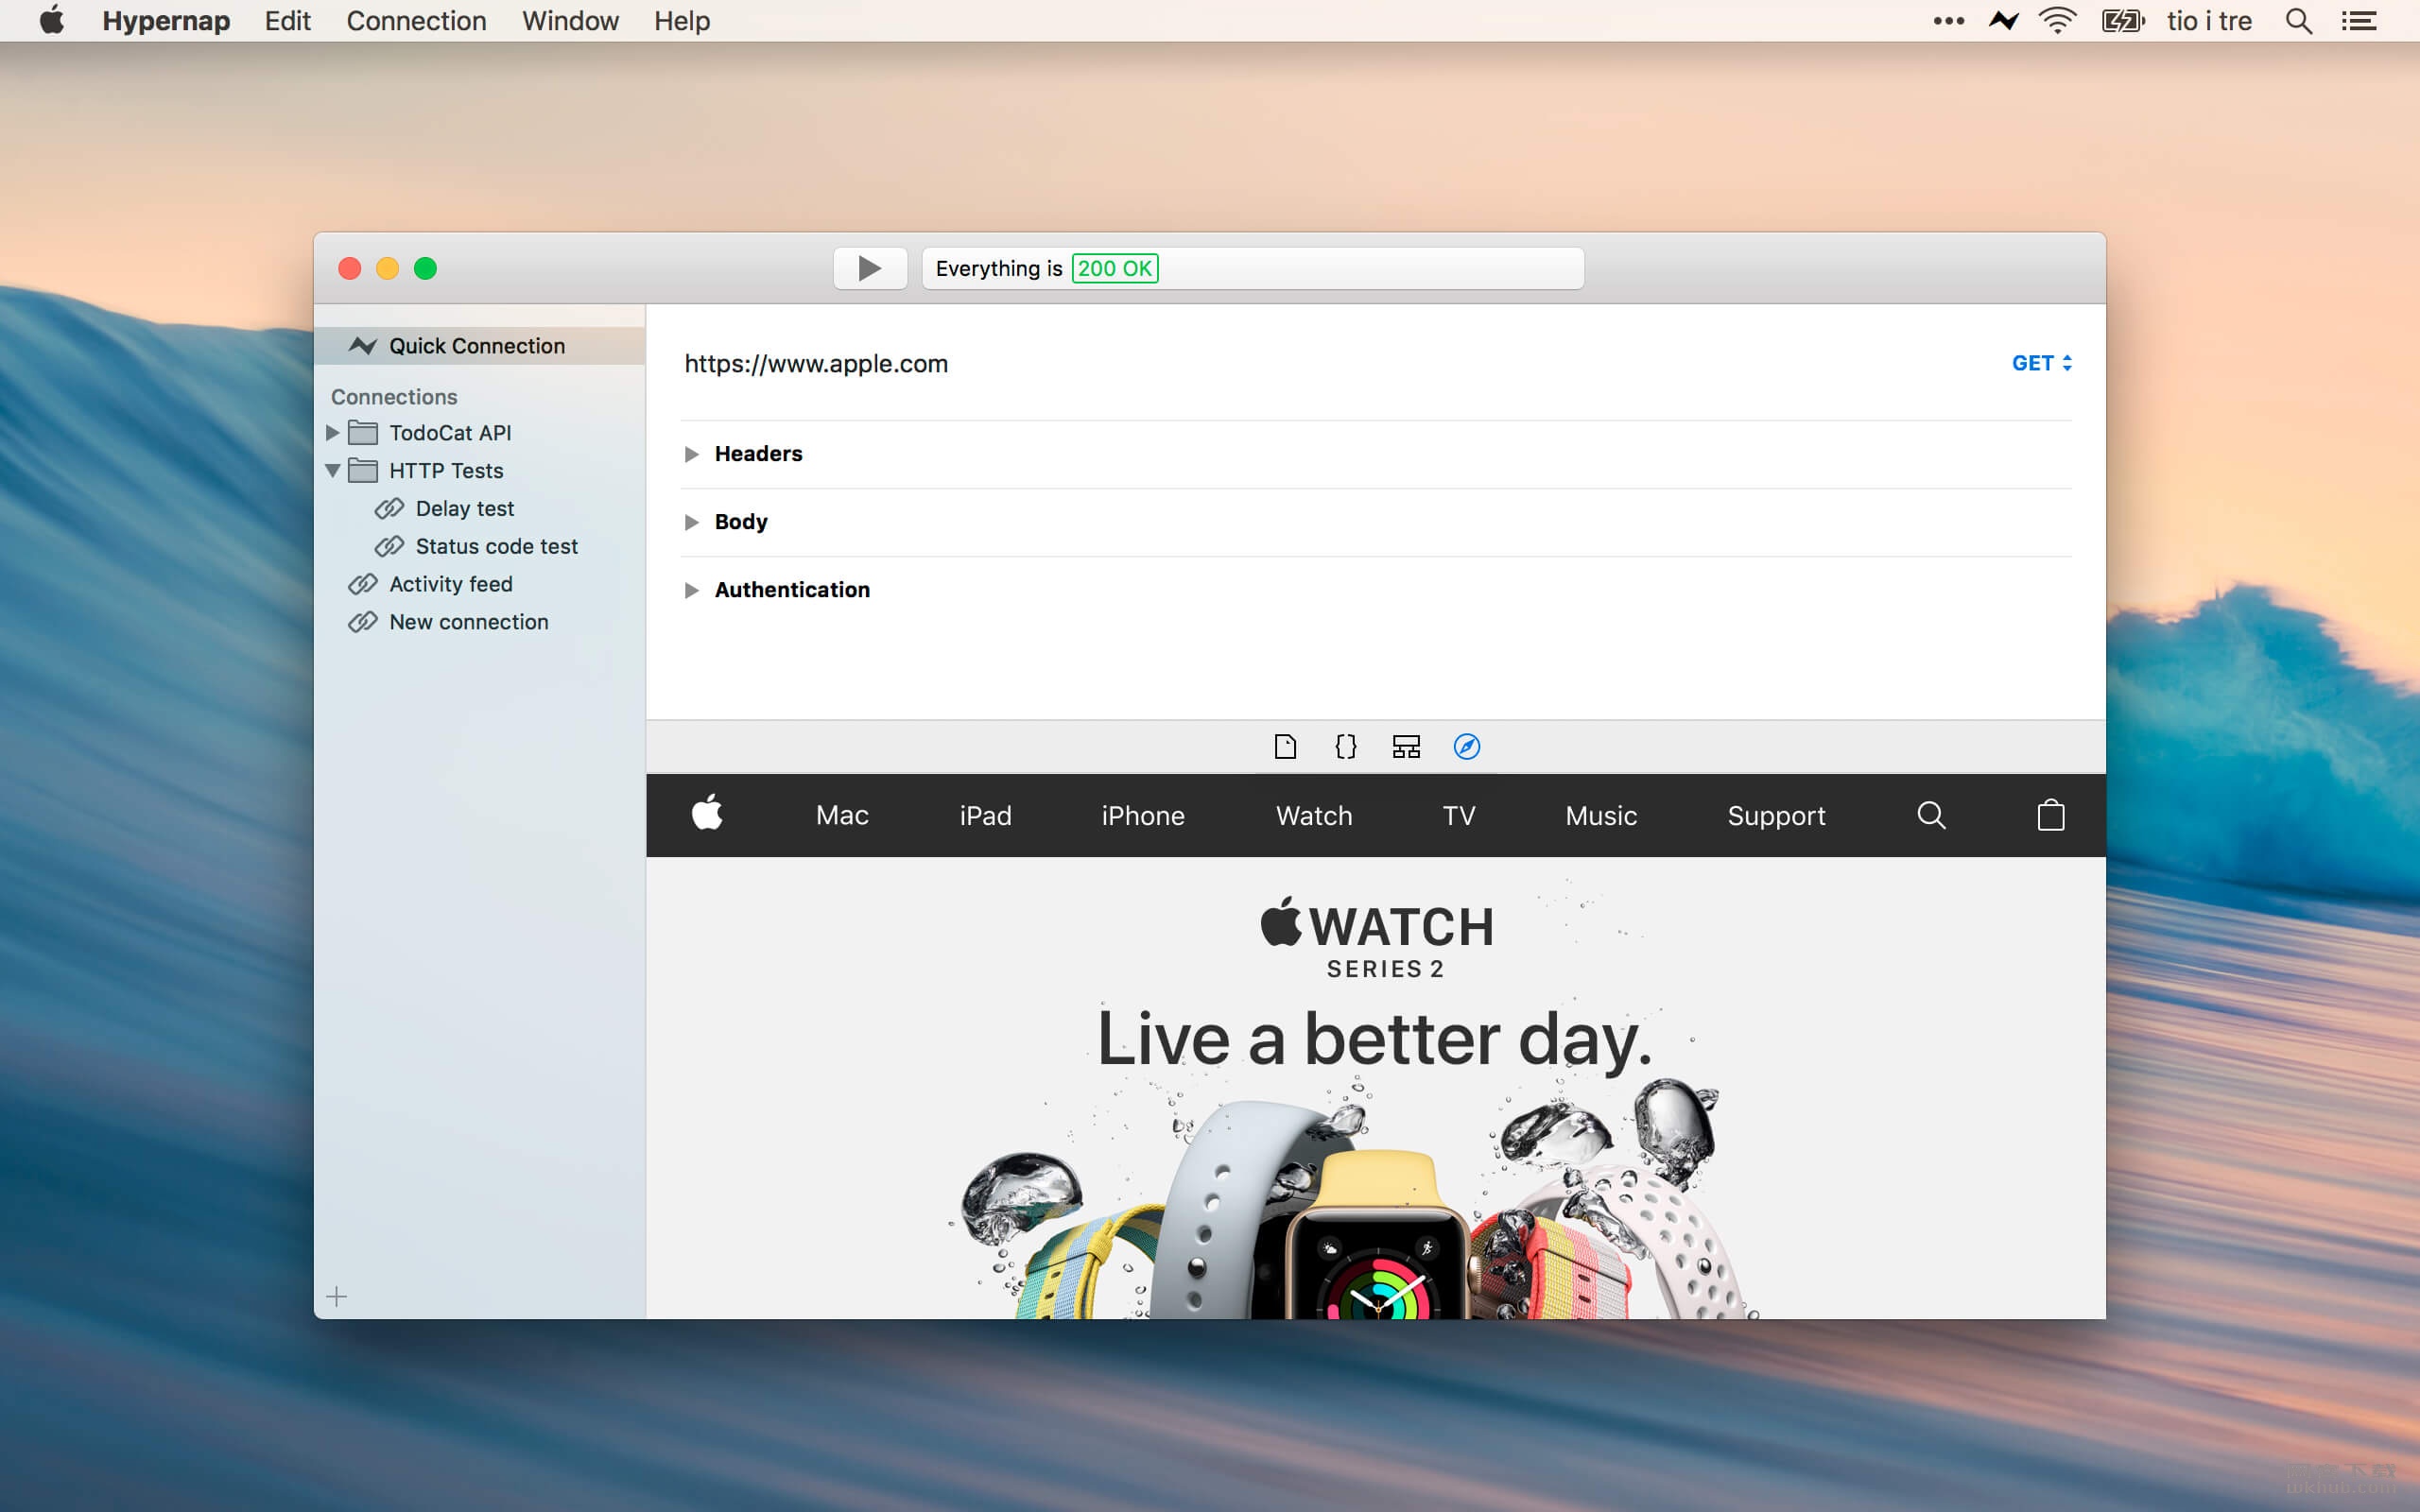Click the TodoCat API folder icon
This screenshot has height=1512, width=2420.
[x=363, y=433]
